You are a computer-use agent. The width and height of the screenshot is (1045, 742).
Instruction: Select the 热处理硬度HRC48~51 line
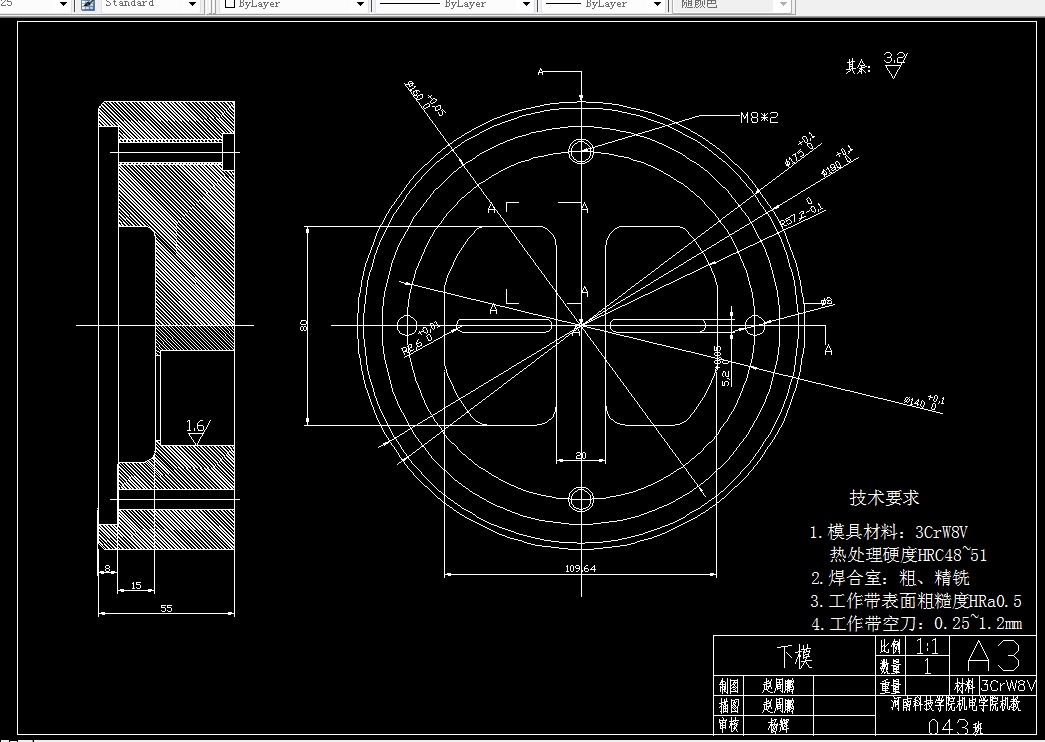pos(908,555)
